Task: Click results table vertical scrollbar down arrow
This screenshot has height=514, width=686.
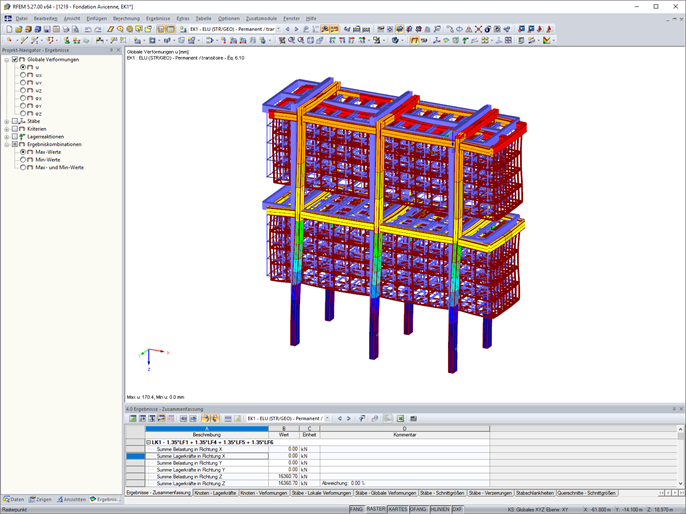Action: tap(680, 483)
